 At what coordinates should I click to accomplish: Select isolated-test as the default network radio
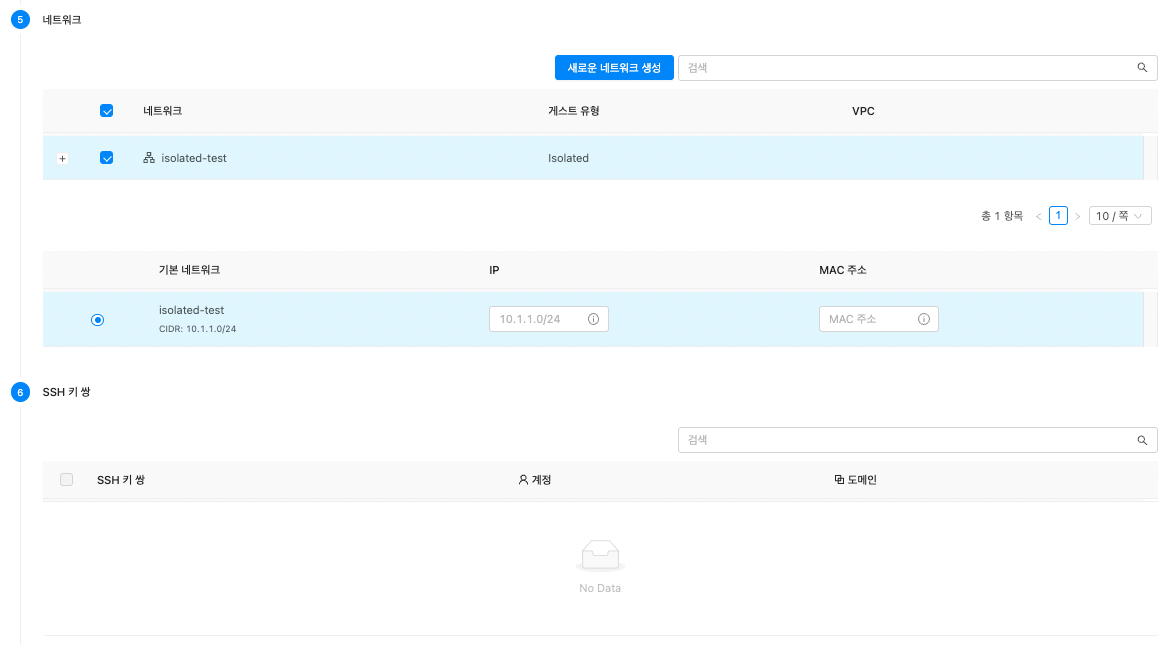tap(98, 320)
